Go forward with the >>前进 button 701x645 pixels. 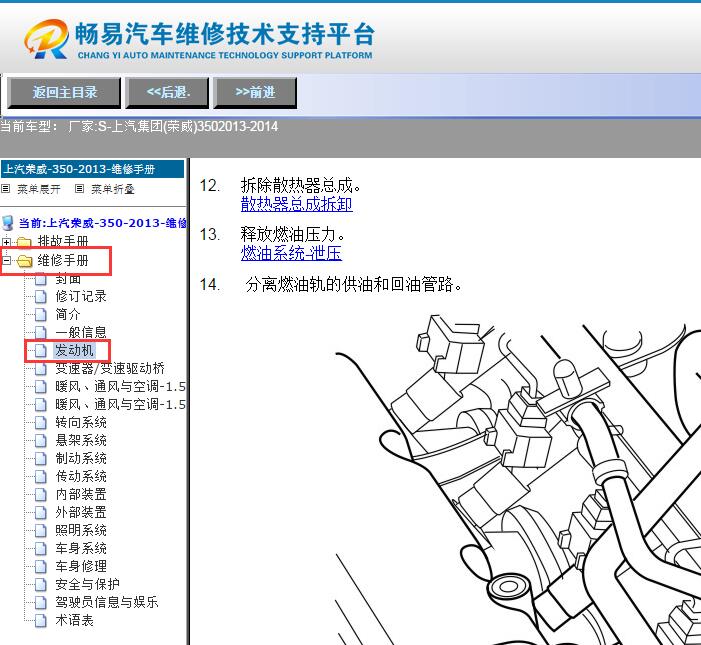(x=255, y=93)
